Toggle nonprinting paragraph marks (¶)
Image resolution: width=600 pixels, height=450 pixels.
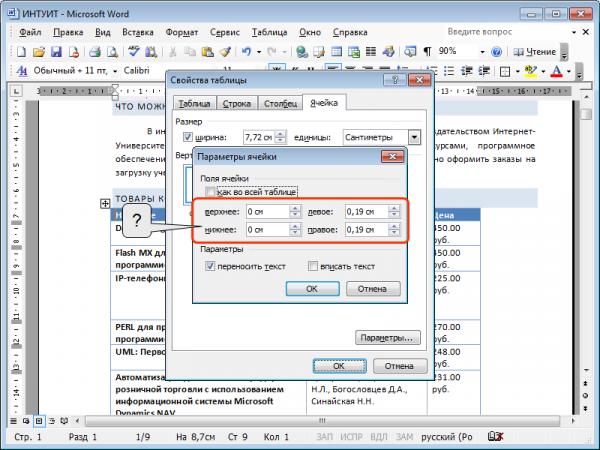427,52
